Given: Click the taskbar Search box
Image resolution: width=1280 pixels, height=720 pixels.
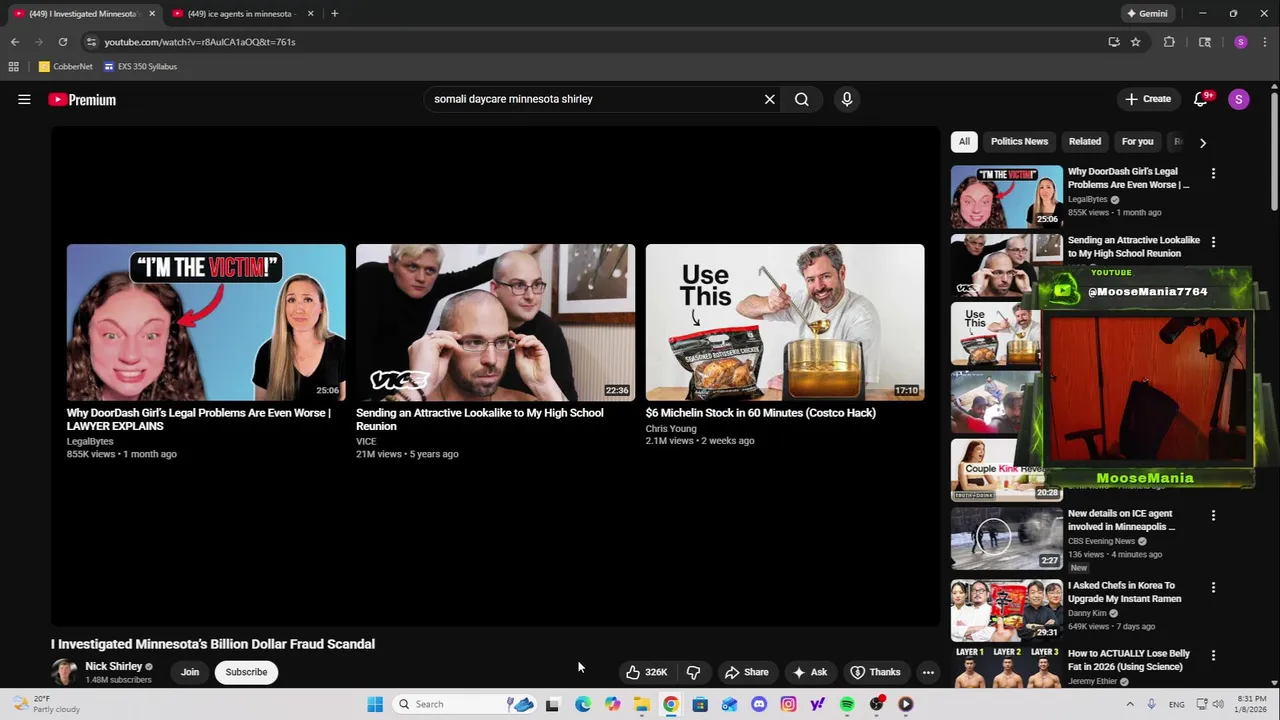Looking at the screenshot, I should pyautogui.click(x=465, y=704).
